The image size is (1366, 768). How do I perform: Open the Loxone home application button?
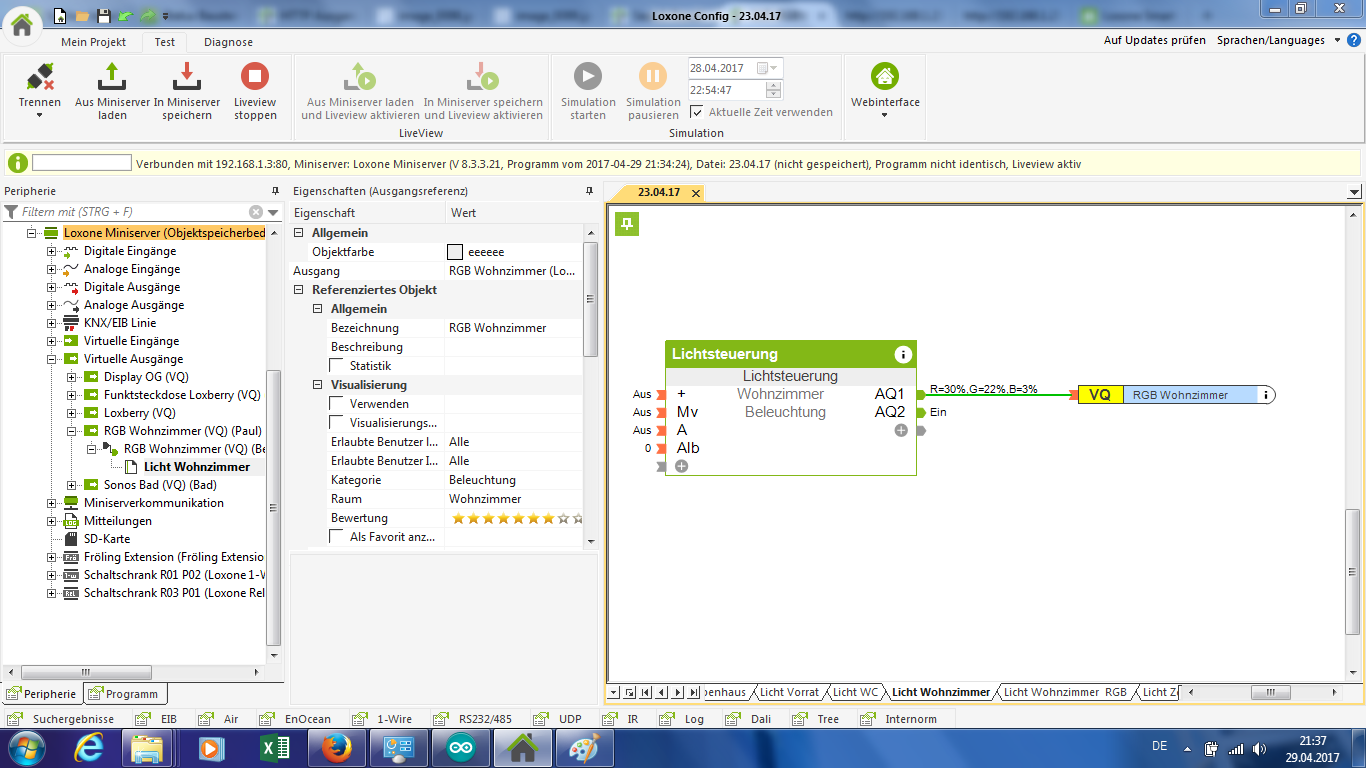click(22, 24)
